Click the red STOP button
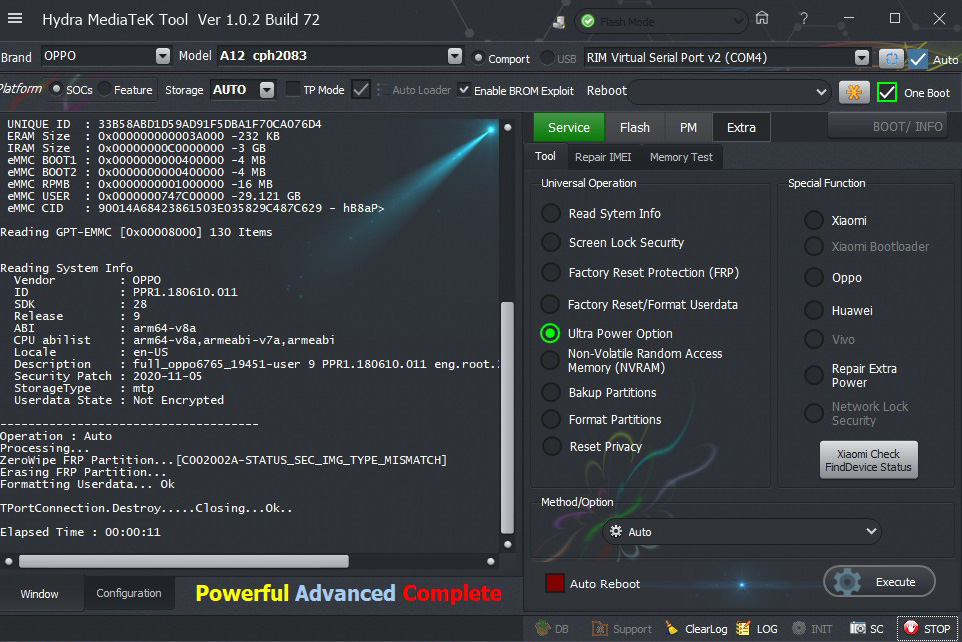962x642 pixels. (928, 628)
